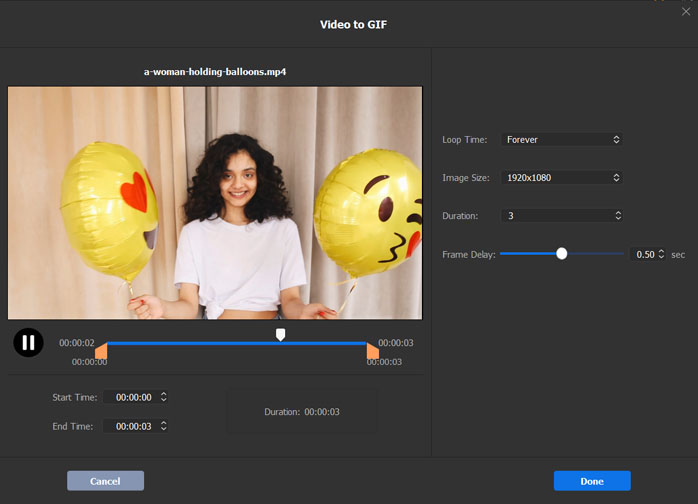Click the End Time 00:00:03 field

point(136,426)
